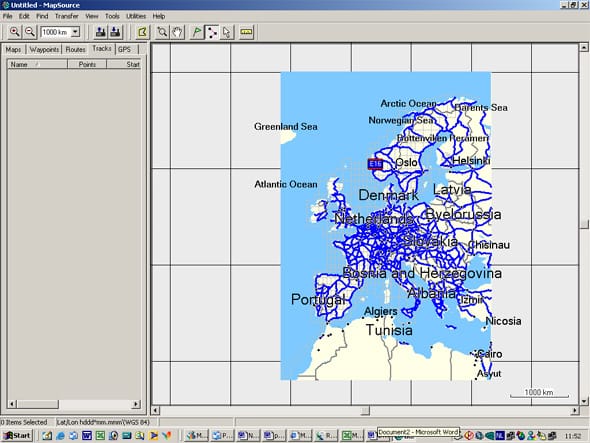
Task: Click the map's horizontal scrollbar left arrow
Action: pos(156,410)
